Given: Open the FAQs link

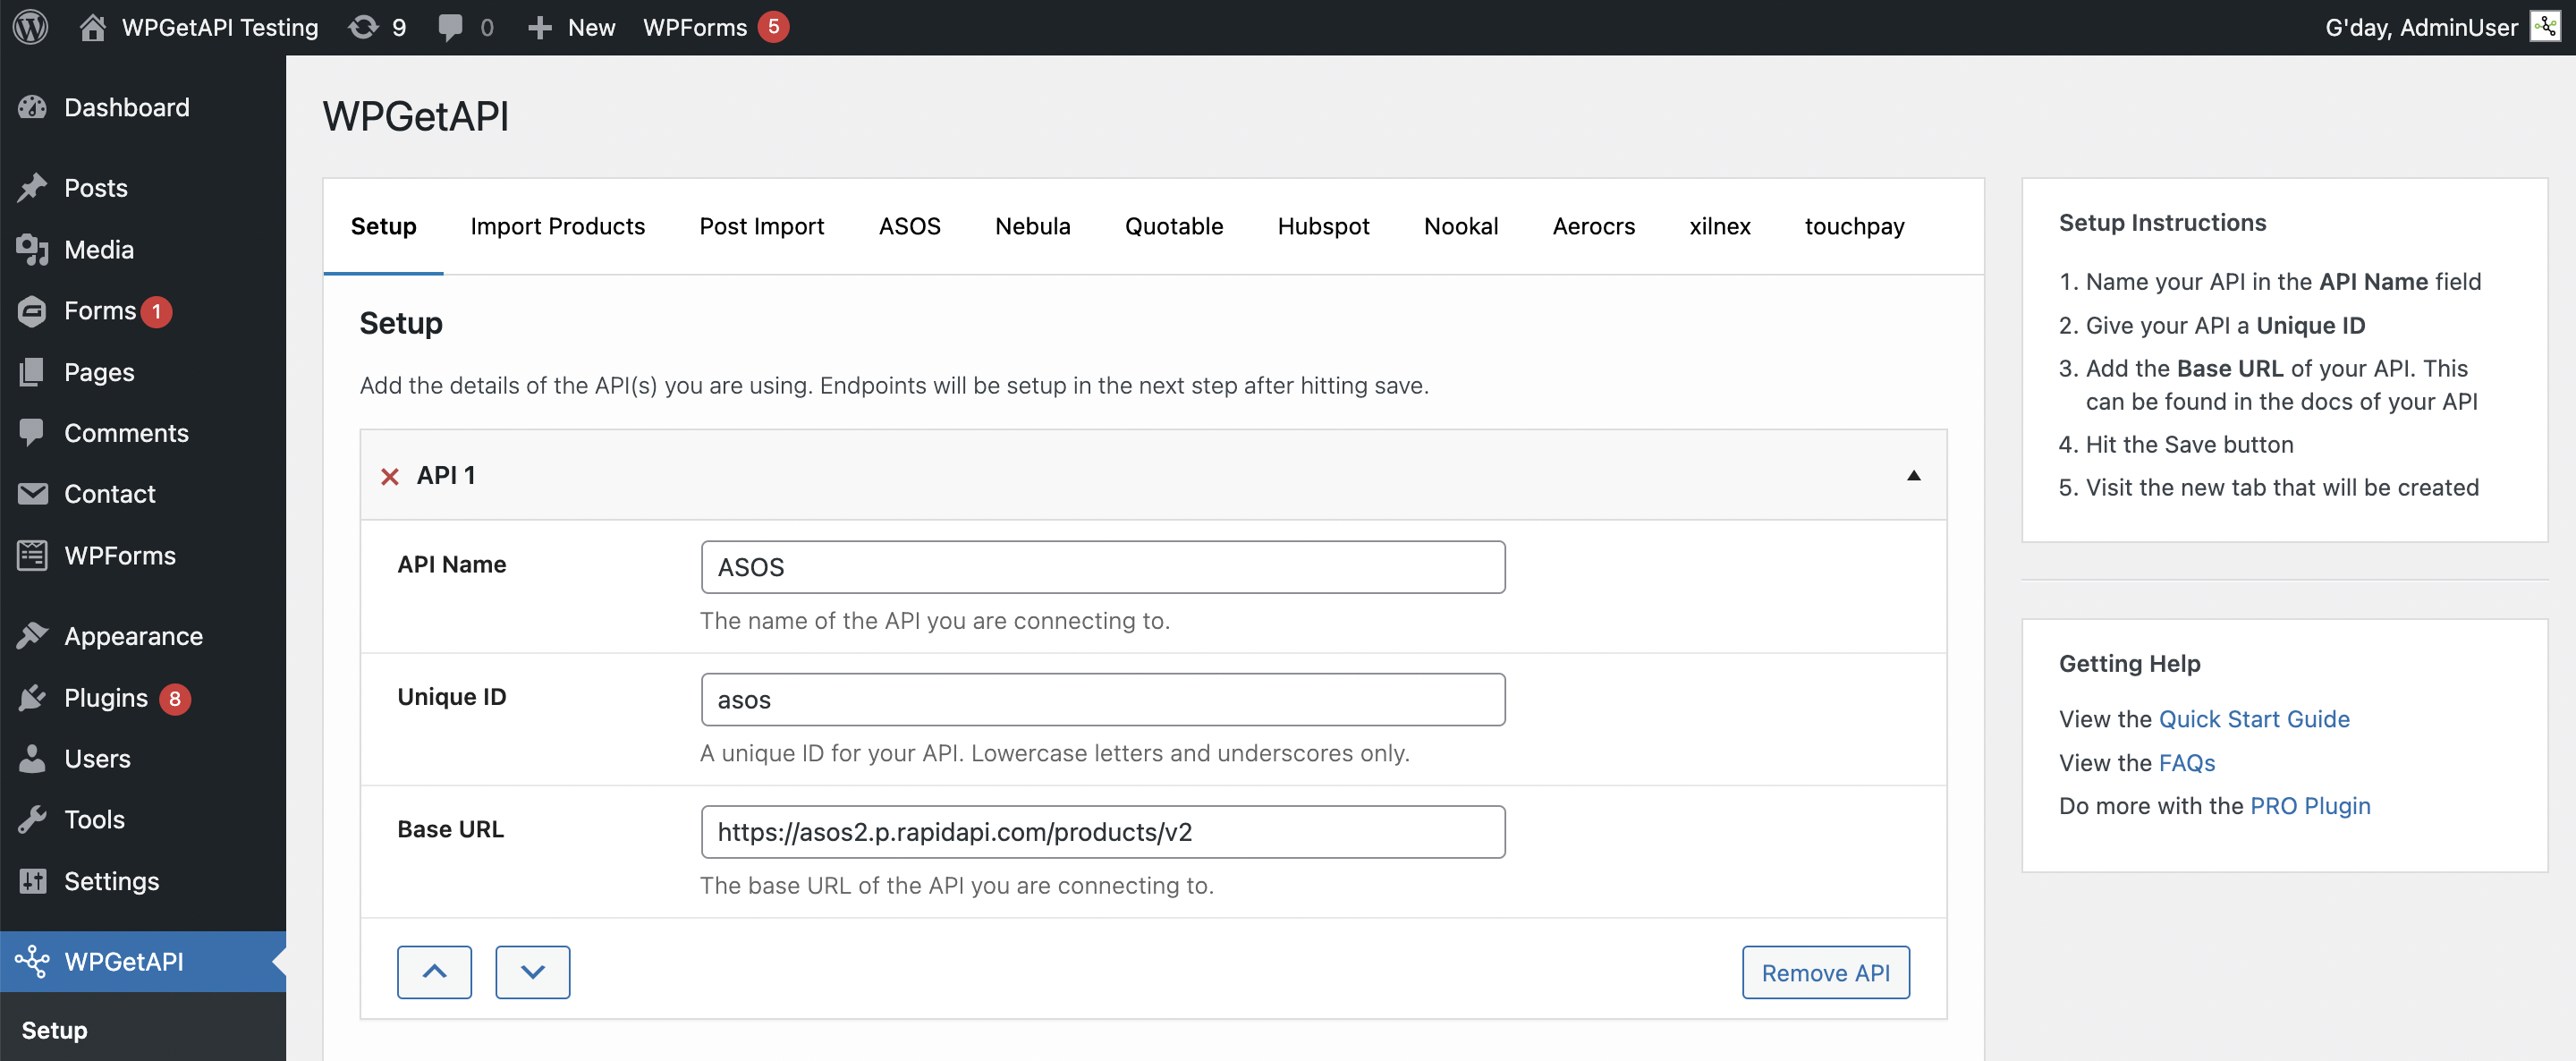Looking at the screenshot, I should pyautogui.click(x=2187, y=763).
